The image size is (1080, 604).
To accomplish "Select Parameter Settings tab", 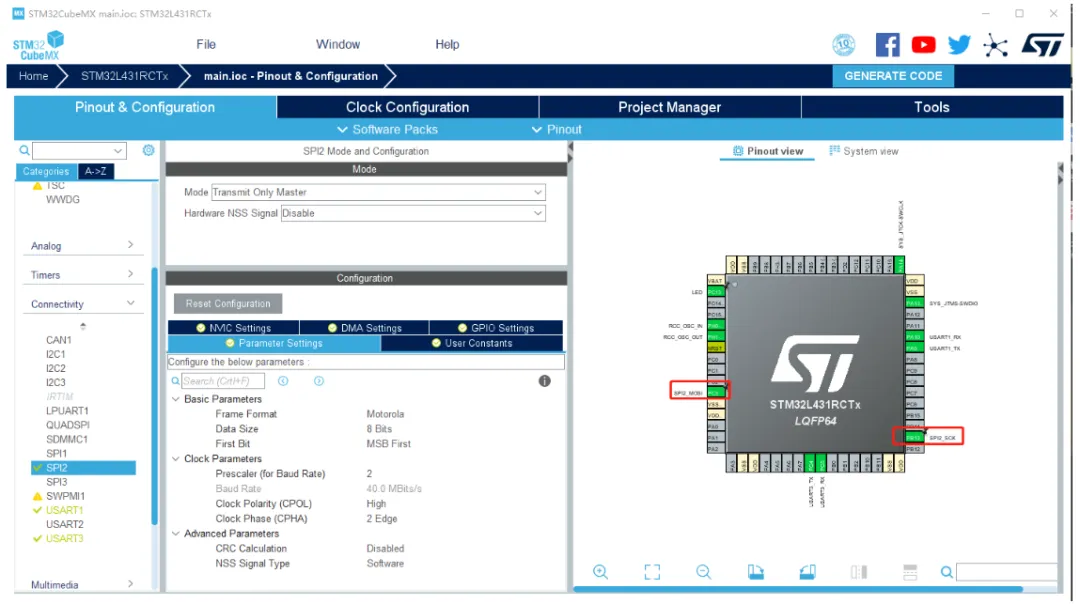I will pyautogui.click(x=274, y=343).
